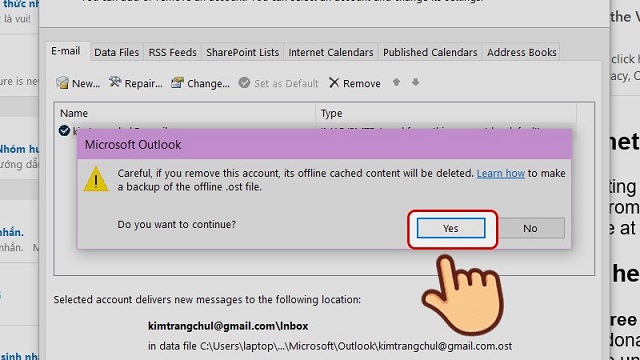The height and width of the screenshot is (360, 640).
Task: Click the Set as Default label
Action: [286, 84]
